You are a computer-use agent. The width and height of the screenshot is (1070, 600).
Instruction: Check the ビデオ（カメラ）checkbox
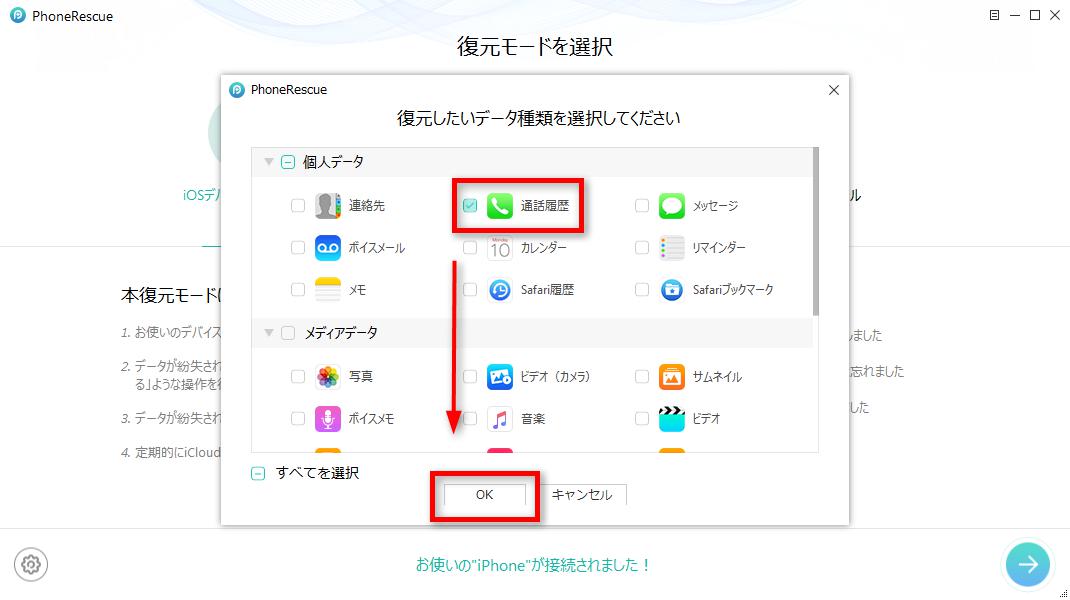[469, 376]
